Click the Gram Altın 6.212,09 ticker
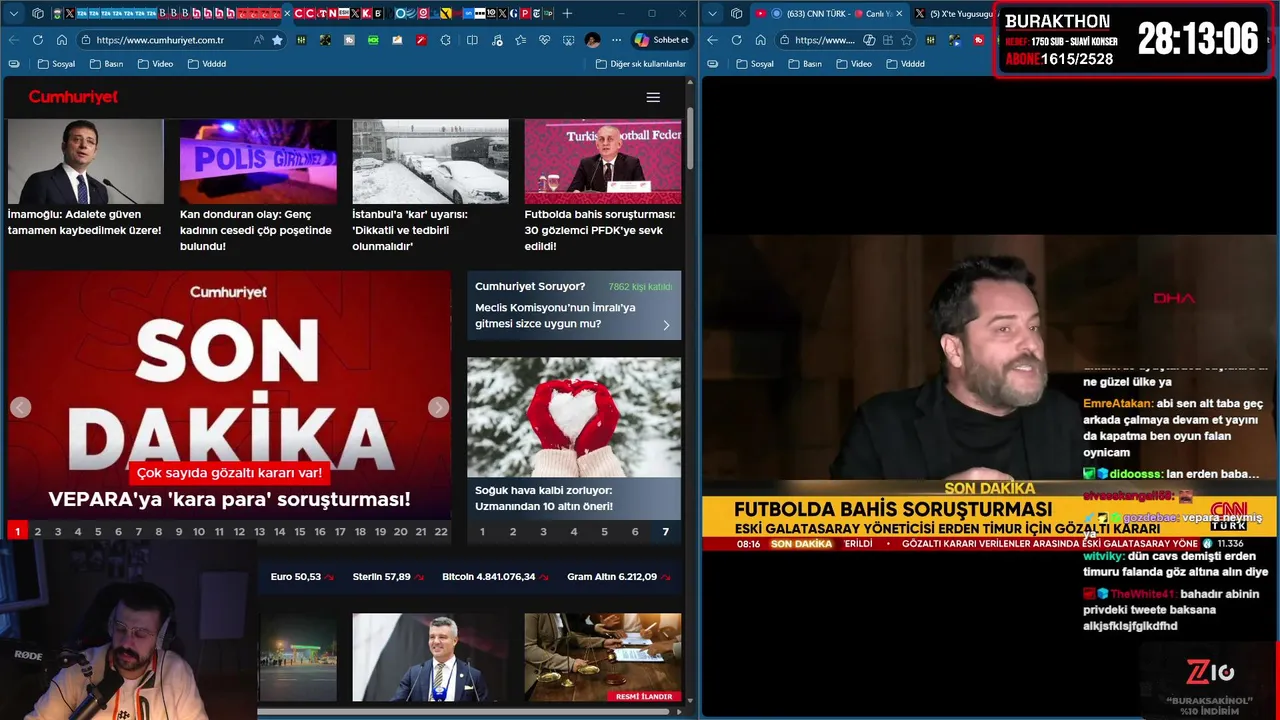Screen dimensions: 1280x720 click(618, 577)
